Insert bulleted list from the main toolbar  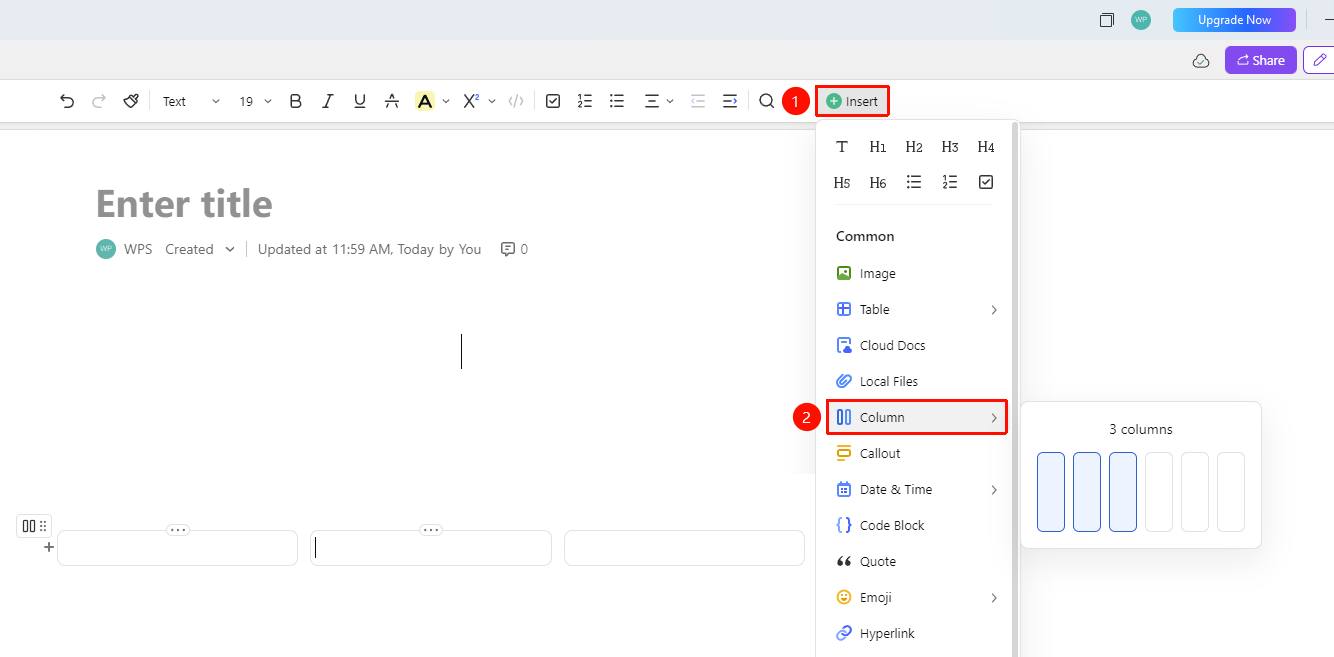coord(617,101)
